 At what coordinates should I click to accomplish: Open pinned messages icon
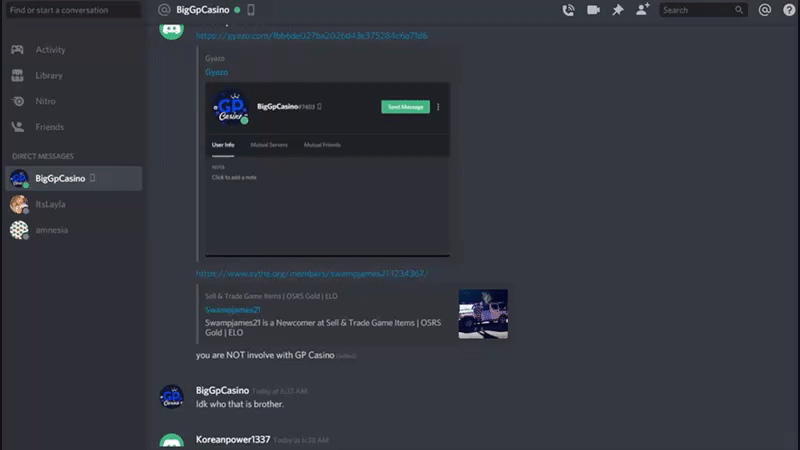coord(617,10)
